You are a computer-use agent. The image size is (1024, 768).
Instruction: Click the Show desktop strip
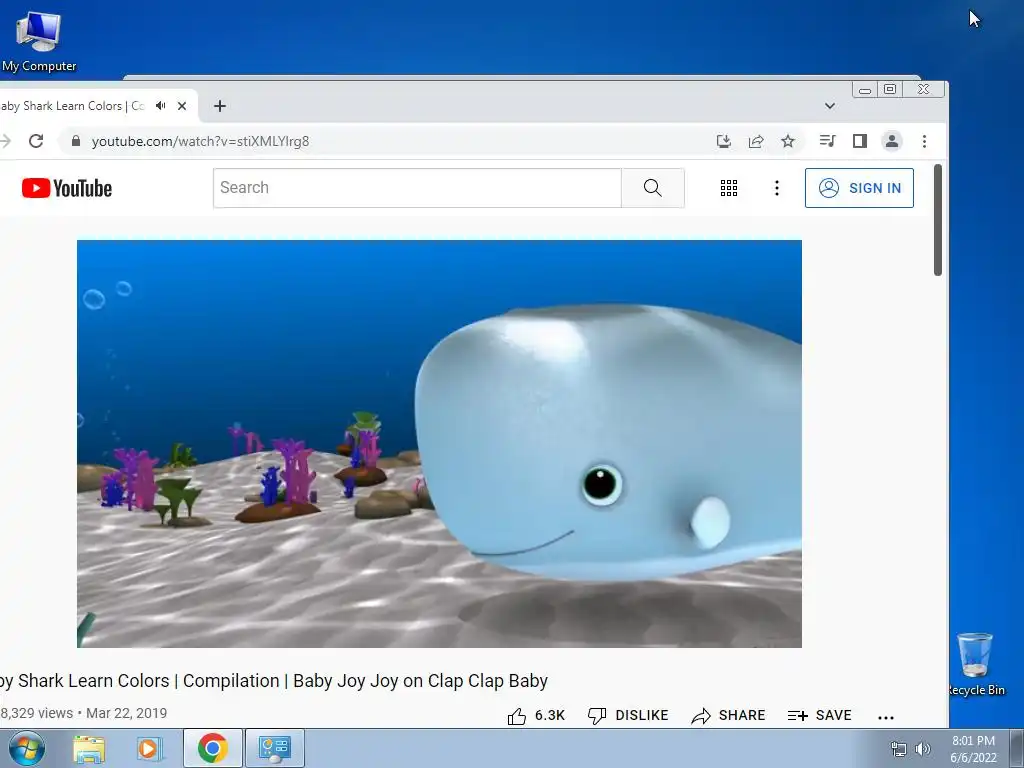(x=1017, y=748)
